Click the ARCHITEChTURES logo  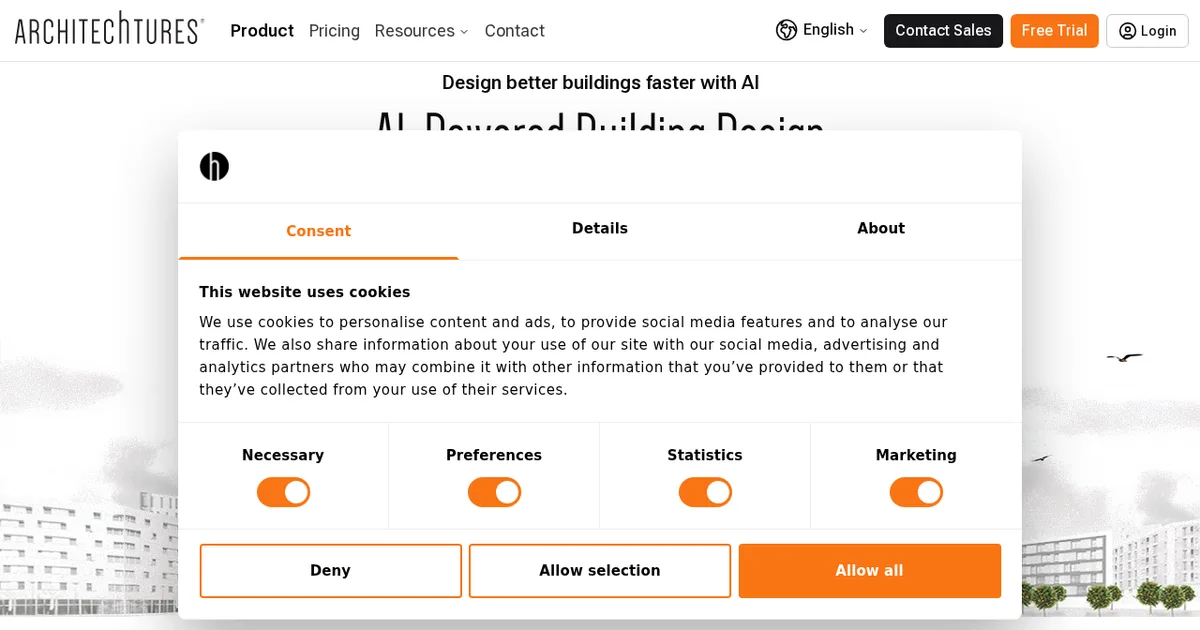coord(109,29)
